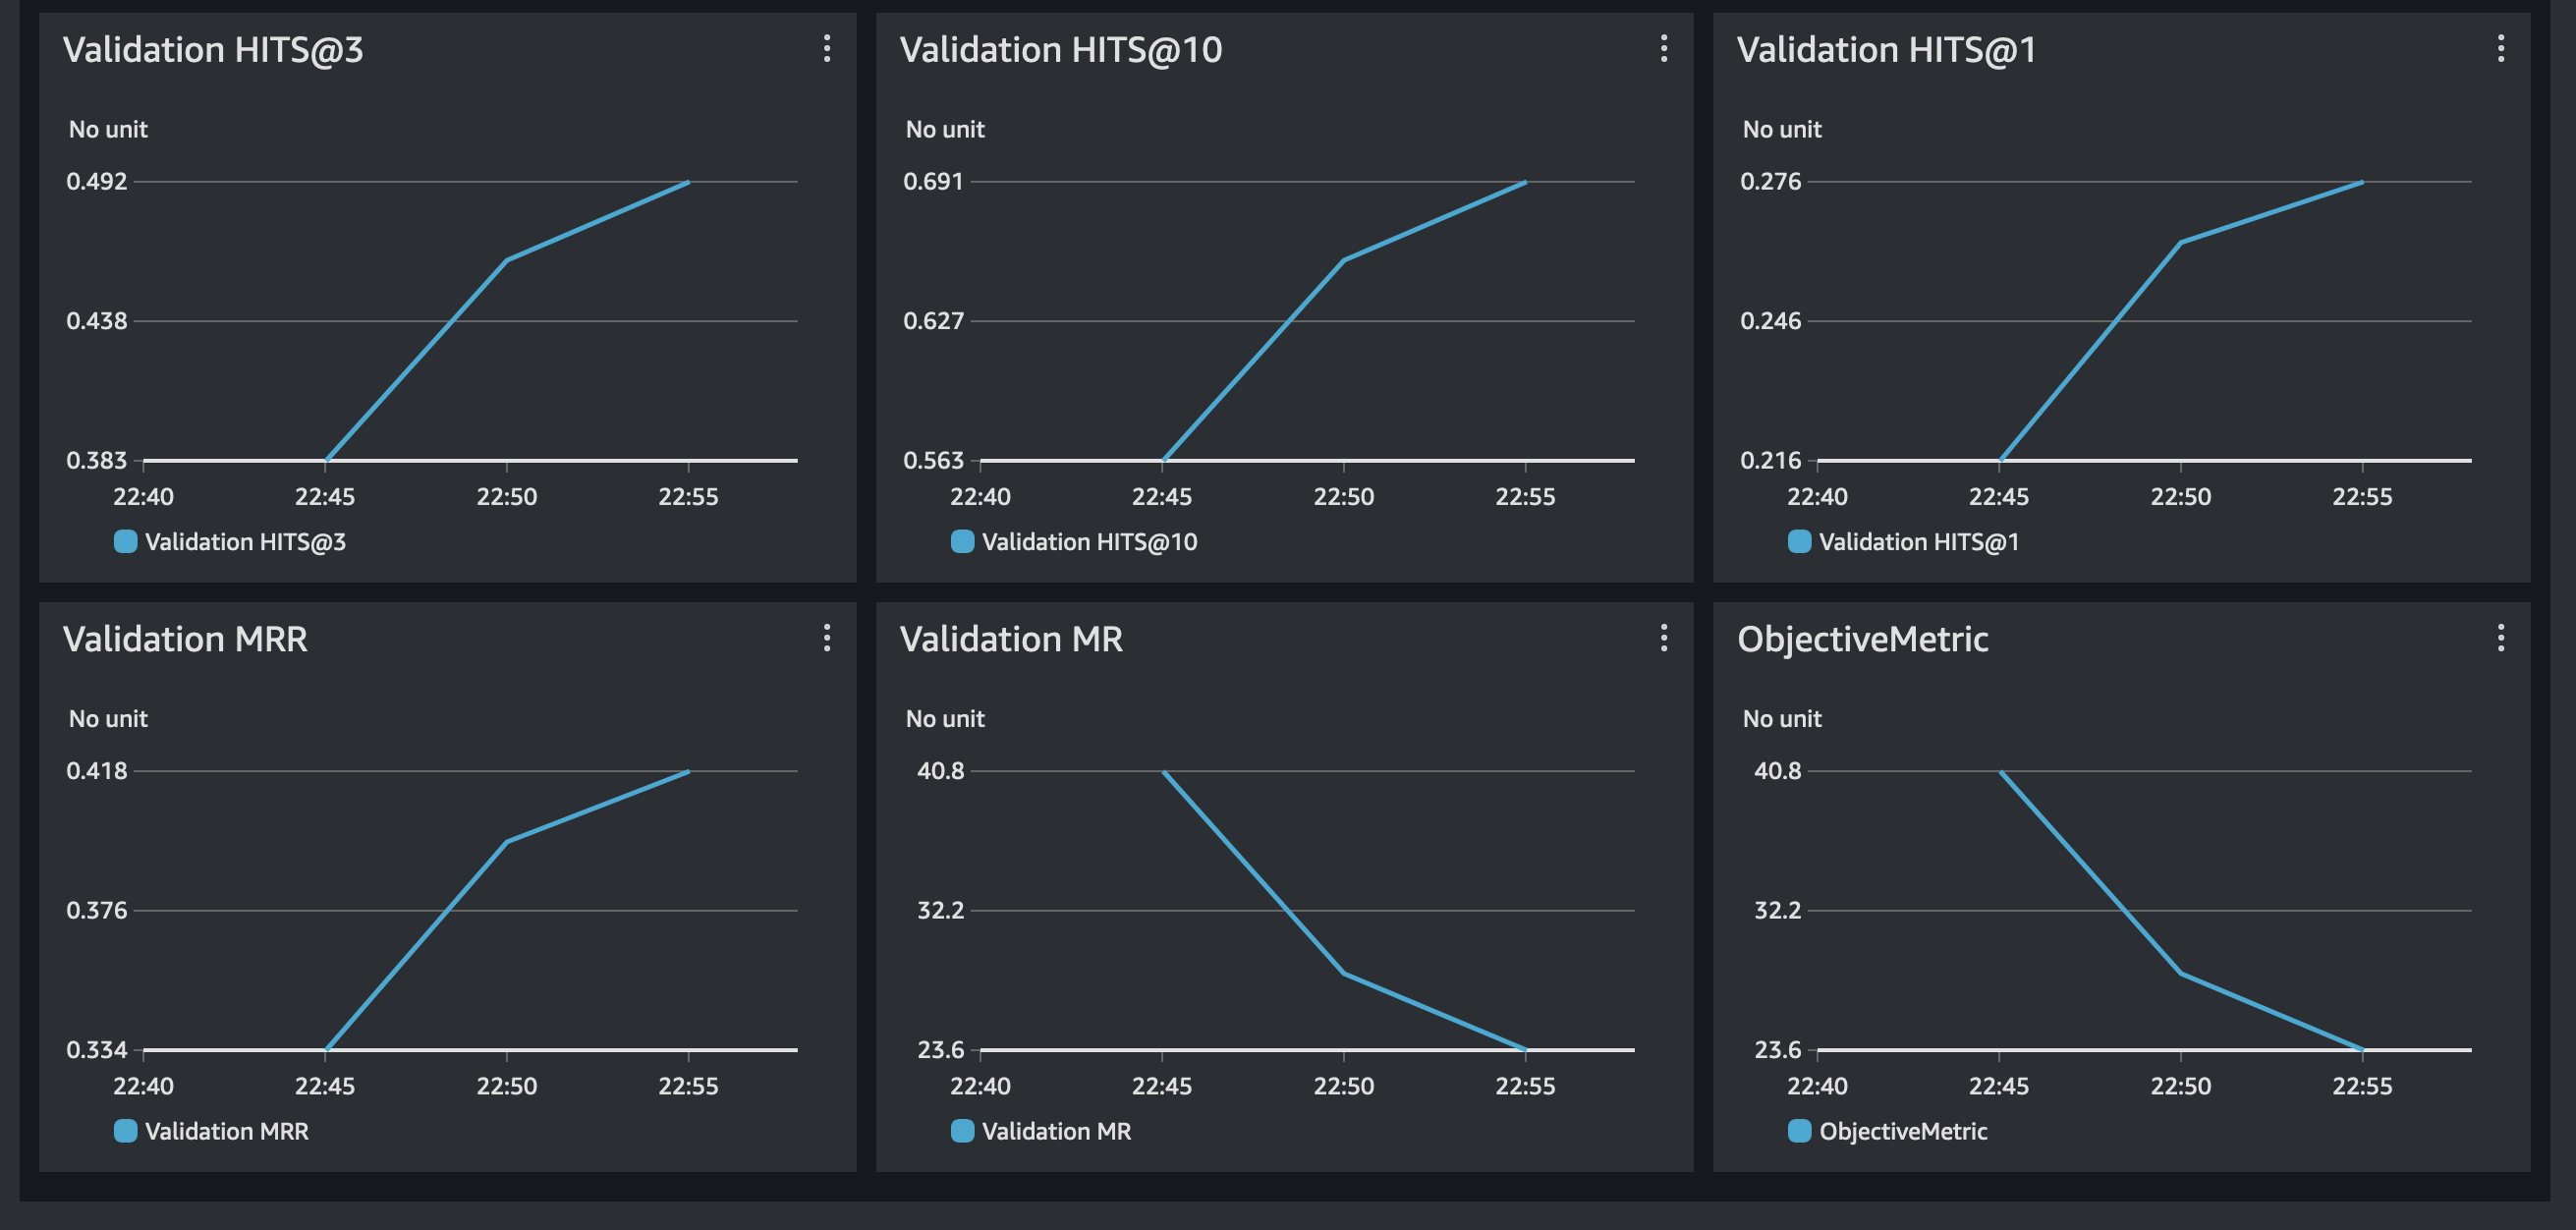Image resolution: width=2576 pixels, height=1230 pixels.
Task: Open the Validation HITS@1 widget actions menu
Action: click(x=2501, y=48)
